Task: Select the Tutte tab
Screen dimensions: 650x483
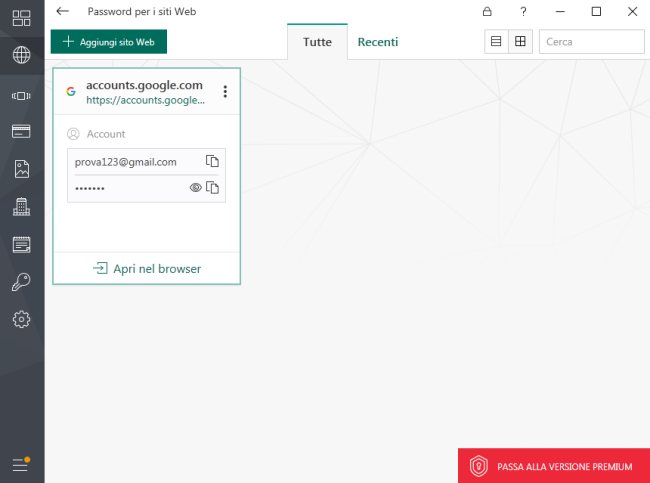Action: [x=317, y=42]
